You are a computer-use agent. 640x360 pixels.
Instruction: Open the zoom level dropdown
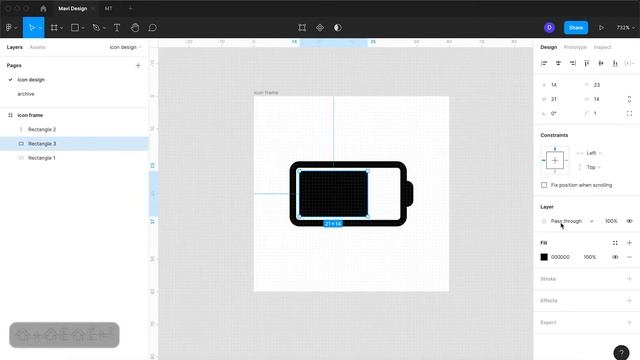(625, 28)
